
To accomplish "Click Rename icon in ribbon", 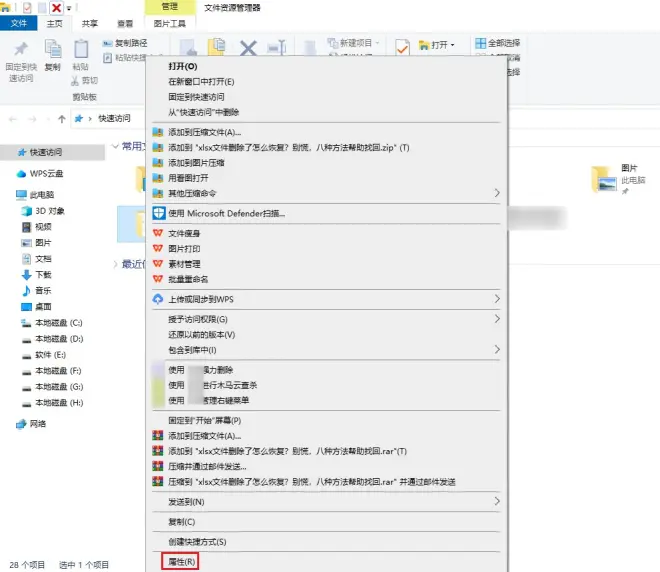I will point(277,47).
